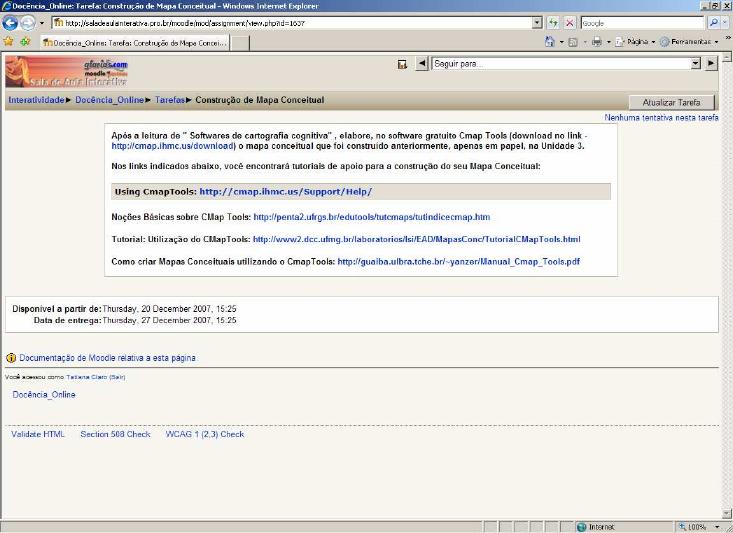The width and height of the screenshot is (733, 533).
Task: Click the previous activity arrow beside Seguir para
Action: [422, 64]
